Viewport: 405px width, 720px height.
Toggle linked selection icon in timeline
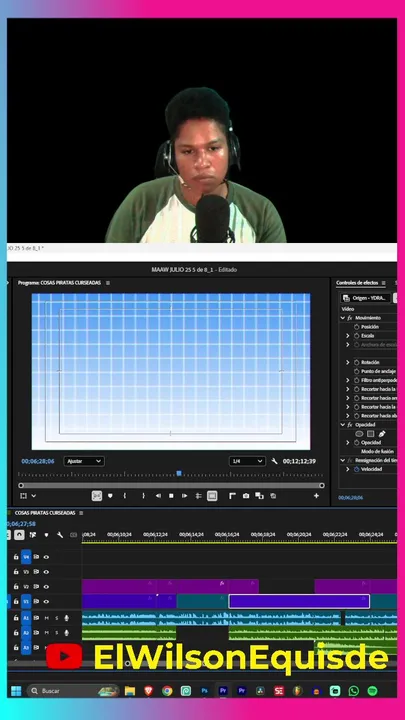click(33, 535)
